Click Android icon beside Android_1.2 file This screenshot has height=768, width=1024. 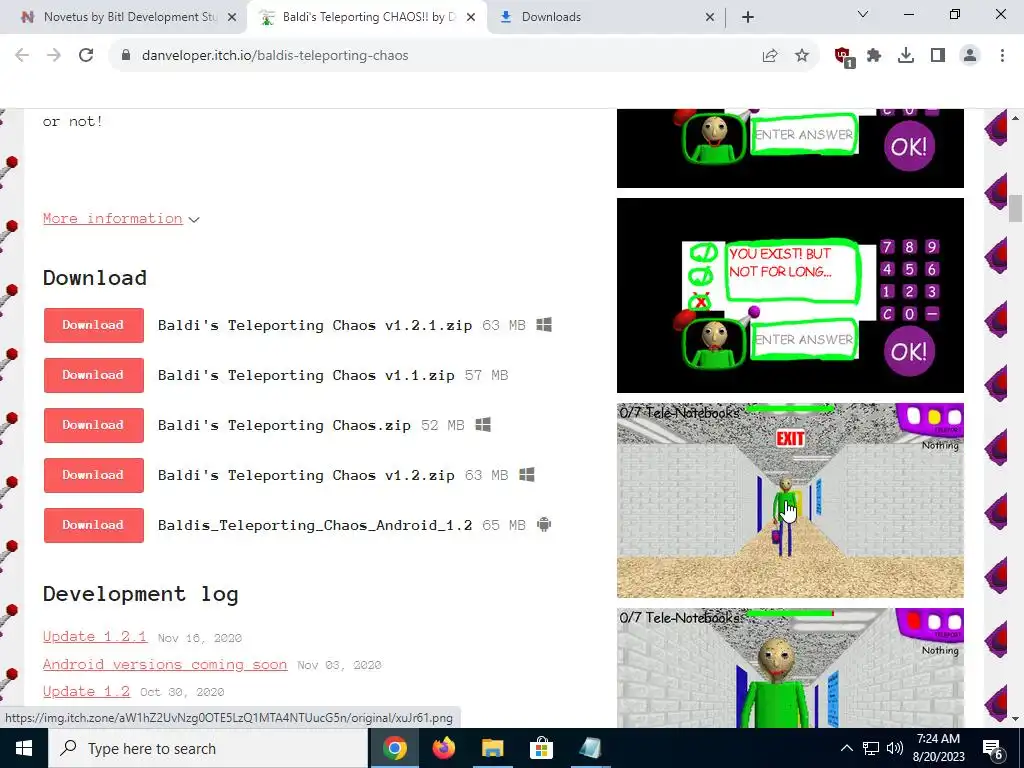point(544,524)
